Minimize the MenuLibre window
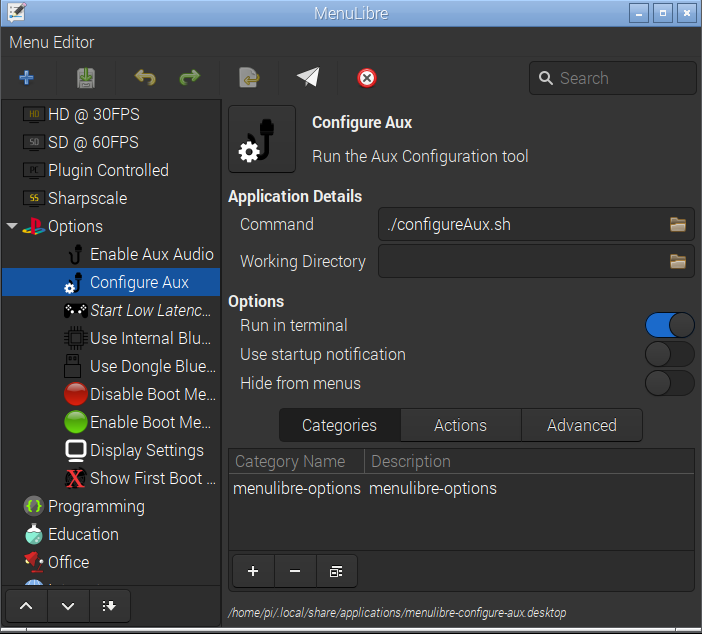The image size is (702, 634). click(639, 13)
